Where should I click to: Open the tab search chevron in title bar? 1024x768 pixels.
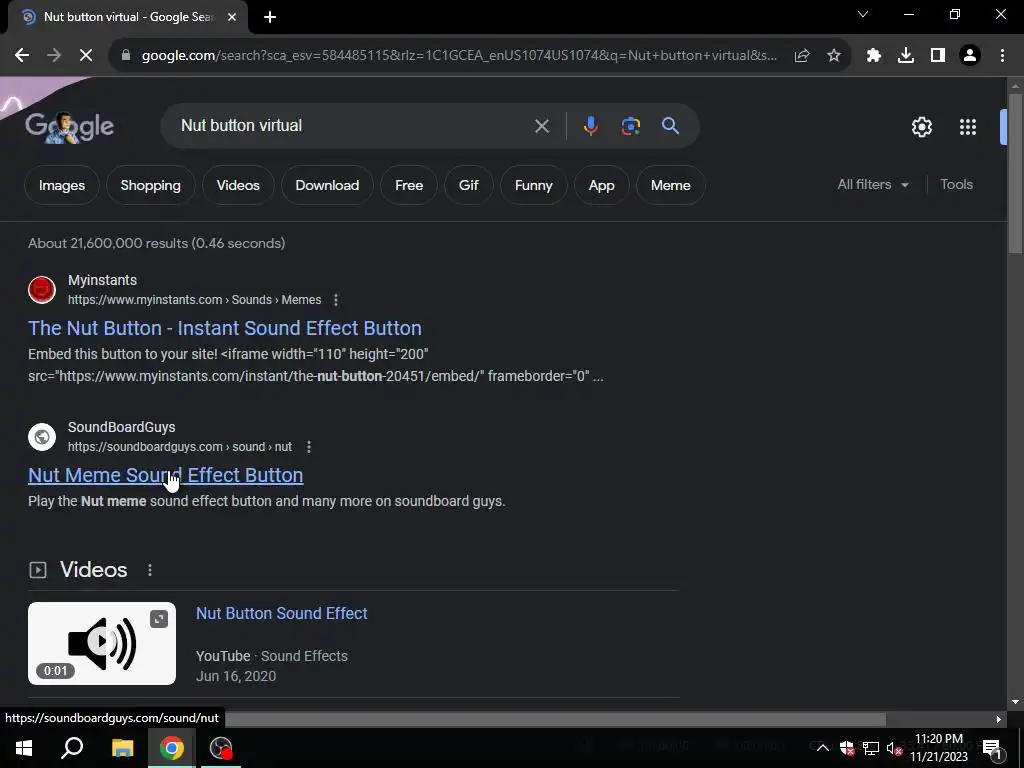point(863,14)
